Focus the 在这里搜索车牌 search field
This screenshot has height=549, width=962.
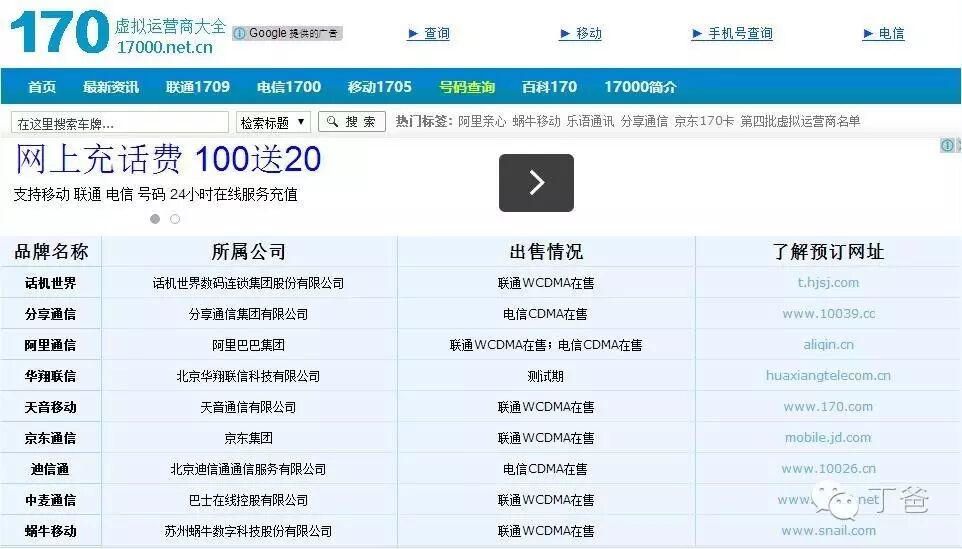[120, 123]
